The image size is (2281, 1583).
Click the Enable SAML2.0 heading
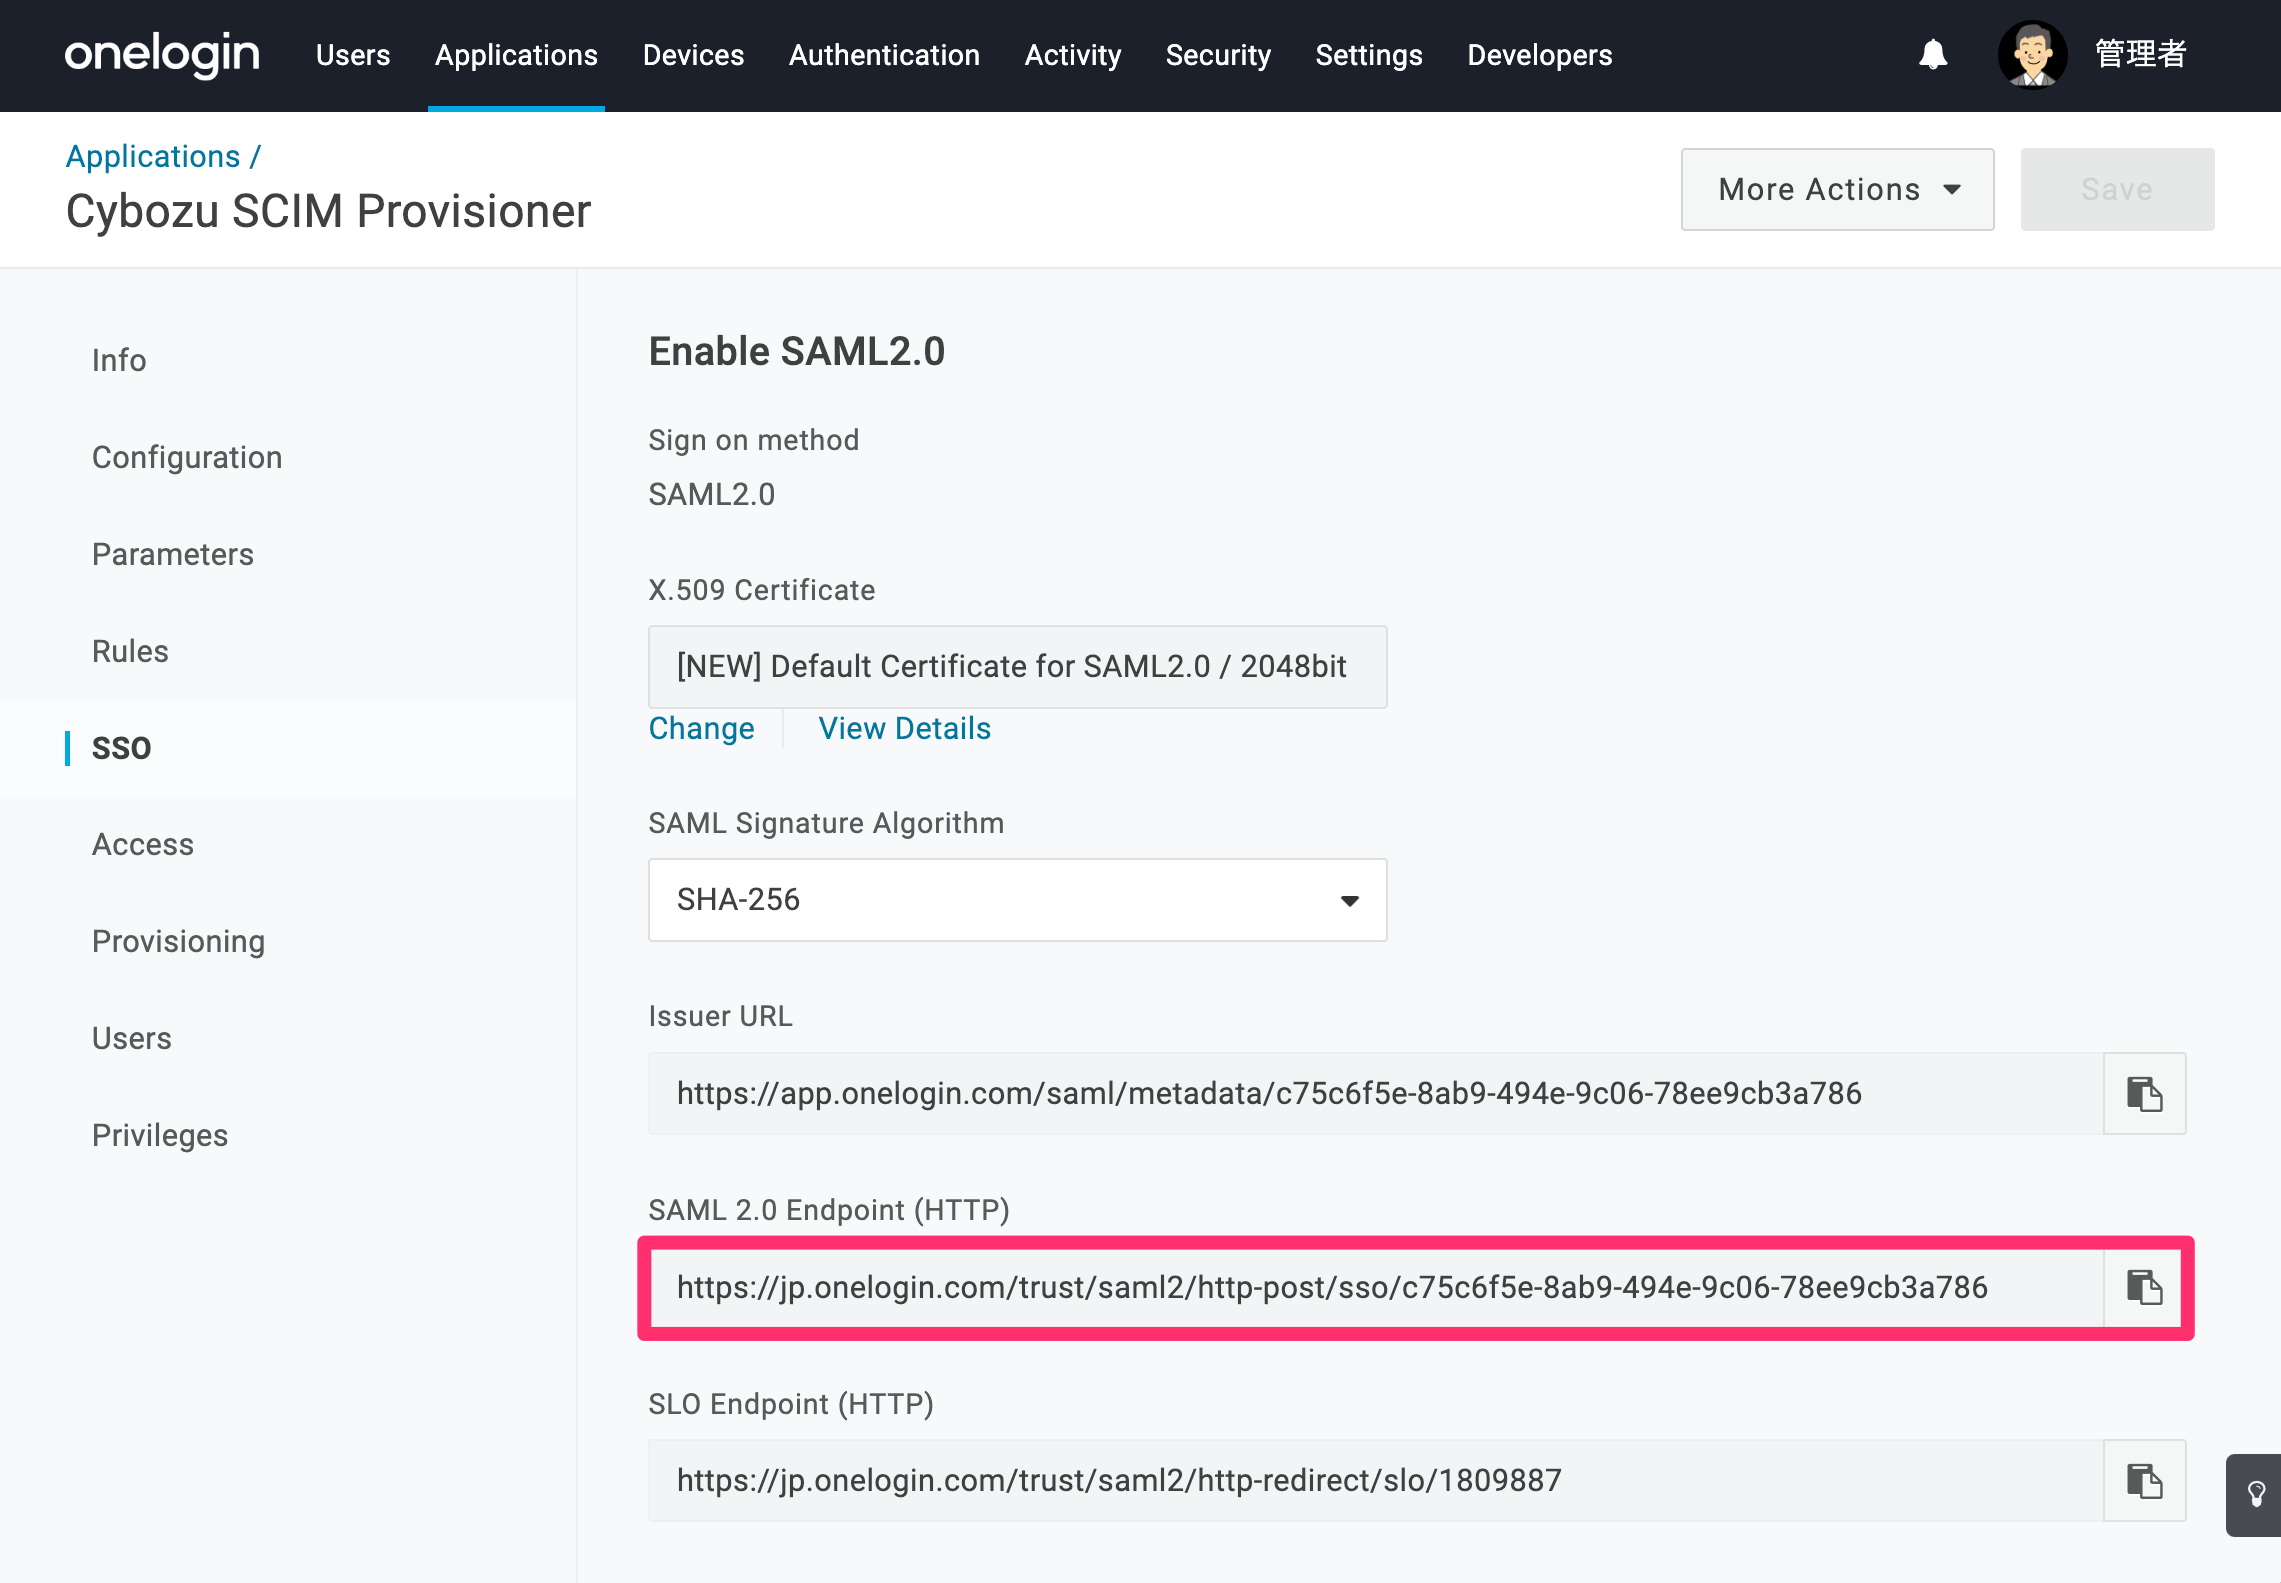pos(797,351)
